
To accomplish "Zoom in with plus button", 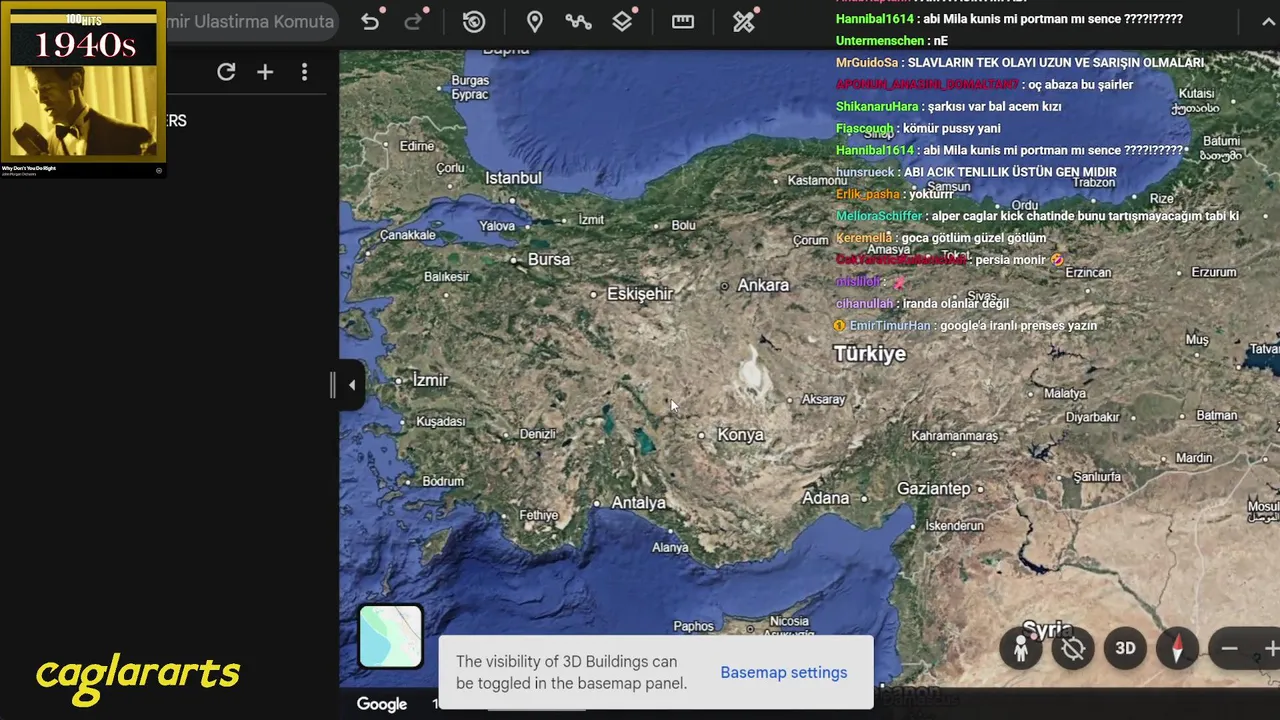I will (1271, 649).
